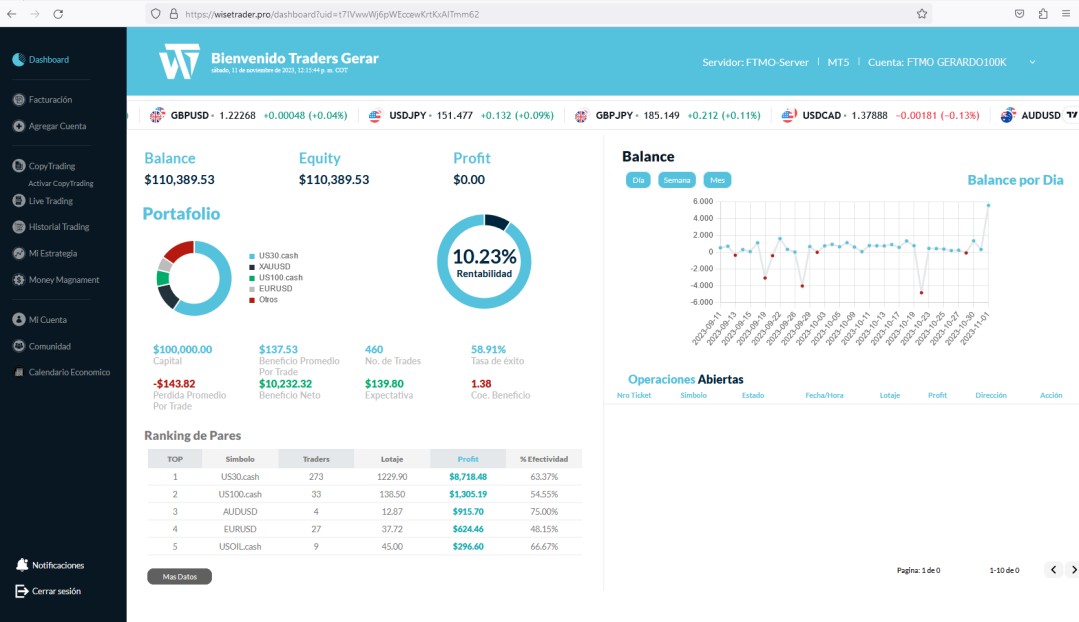Viewport: 1079px width, 622px height.
Task: Switch balance chart to Día view
Action: (638, 180)
